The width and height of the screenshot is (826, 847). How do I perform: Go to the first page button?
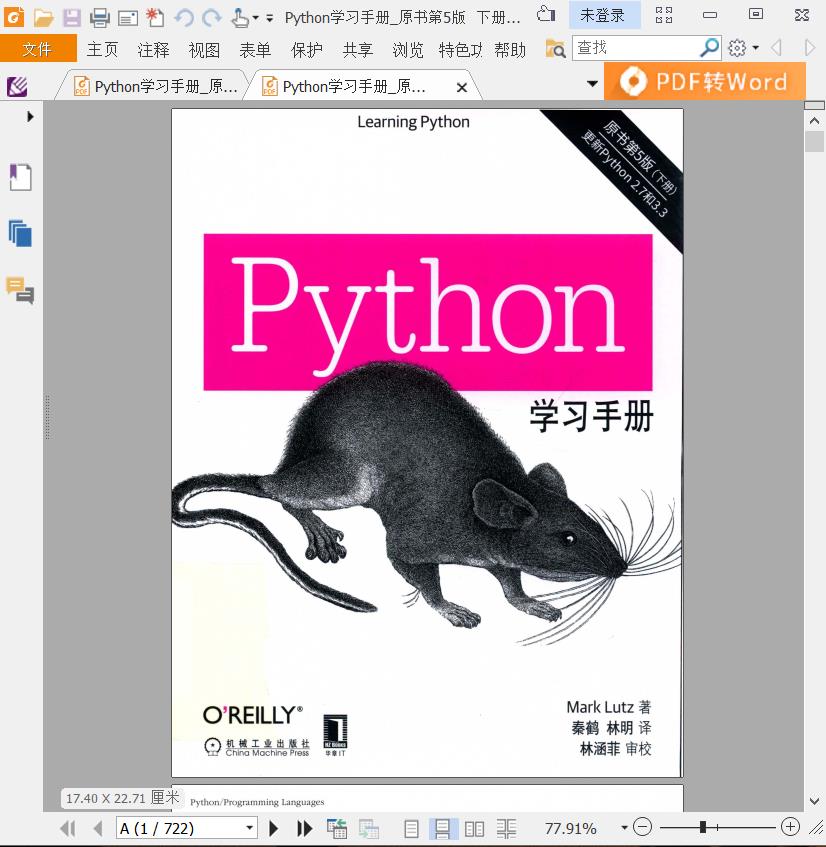(x=68, y=828)
